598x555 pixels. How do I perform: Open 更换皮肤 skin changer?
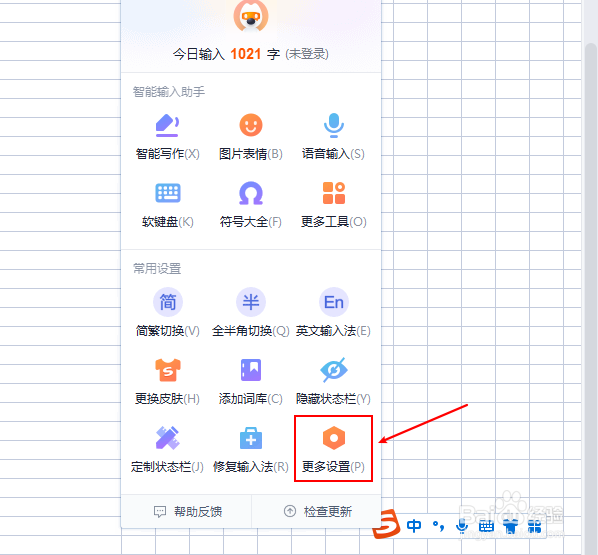tap(167, 381)
